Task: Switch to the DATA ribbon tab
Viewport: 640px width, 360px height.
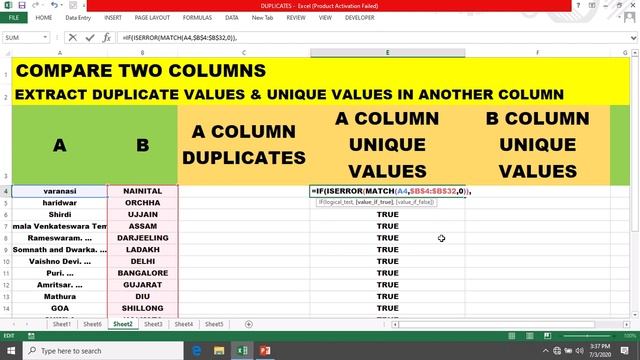Action: pyautogui.click(x=231, y=18)
